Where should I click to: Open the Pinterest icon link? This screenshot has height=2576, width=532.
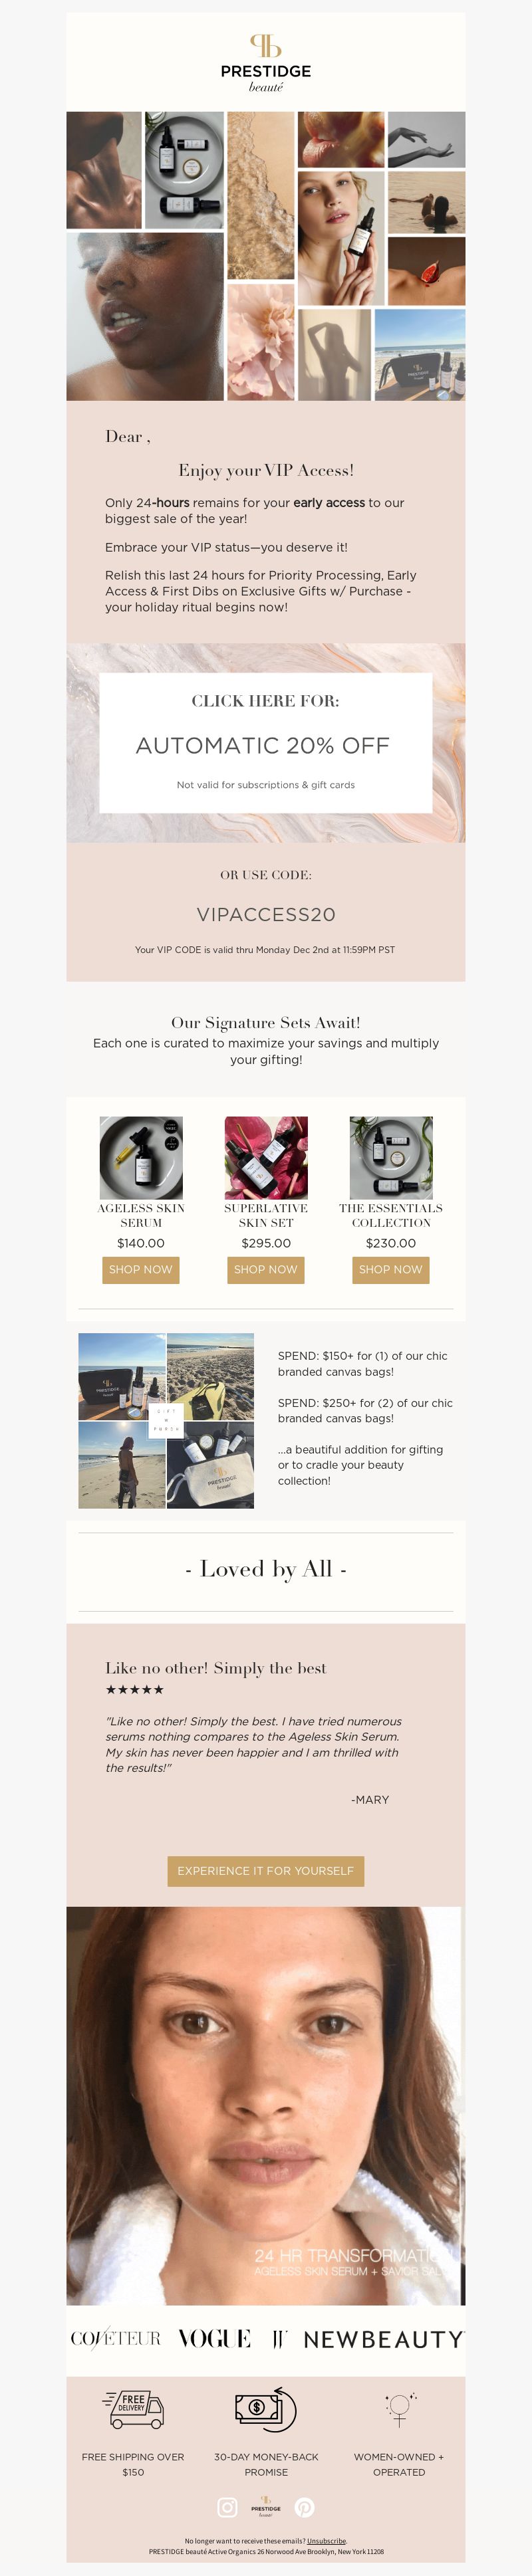[x=304, y=2506]
